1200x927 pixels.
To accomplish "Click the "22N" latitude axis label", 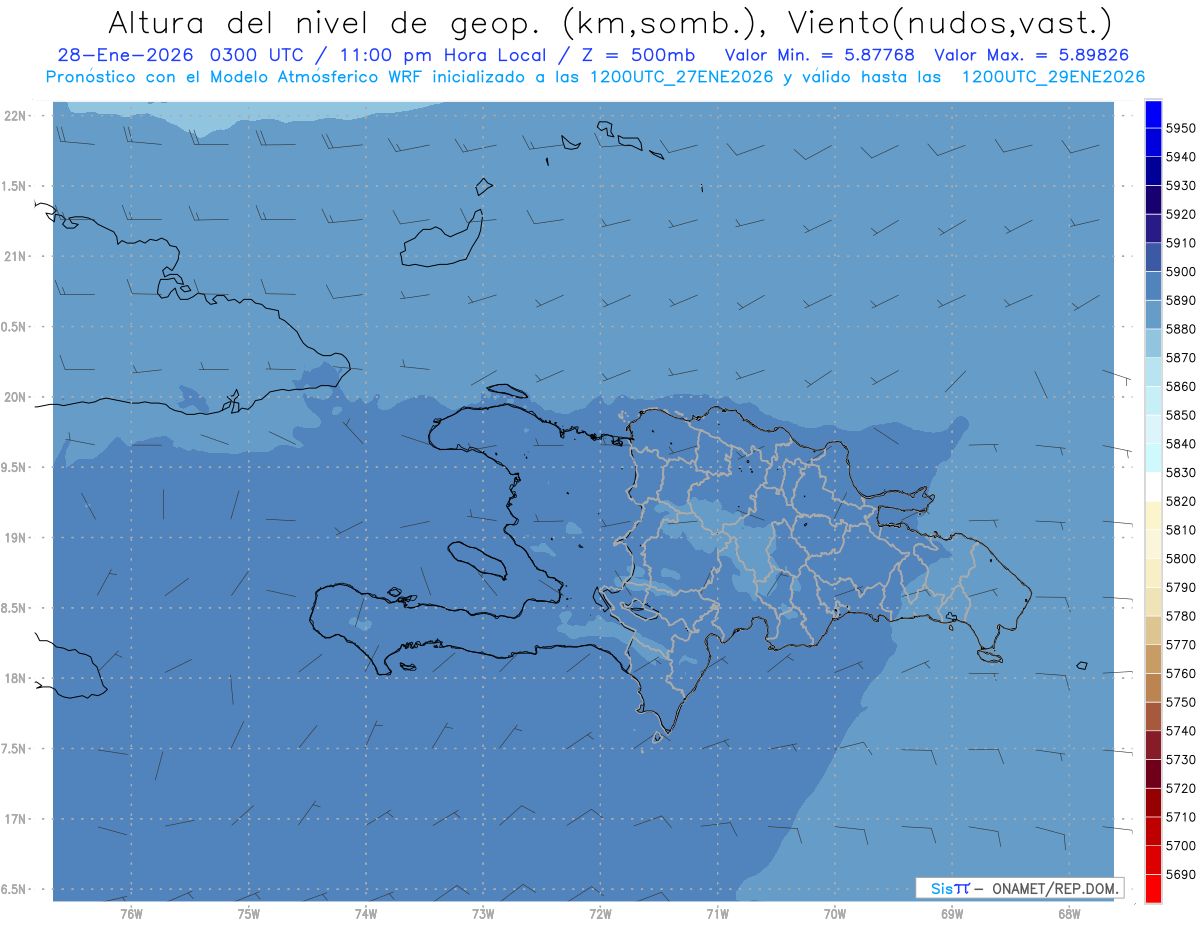I will (x=15, y=115).
